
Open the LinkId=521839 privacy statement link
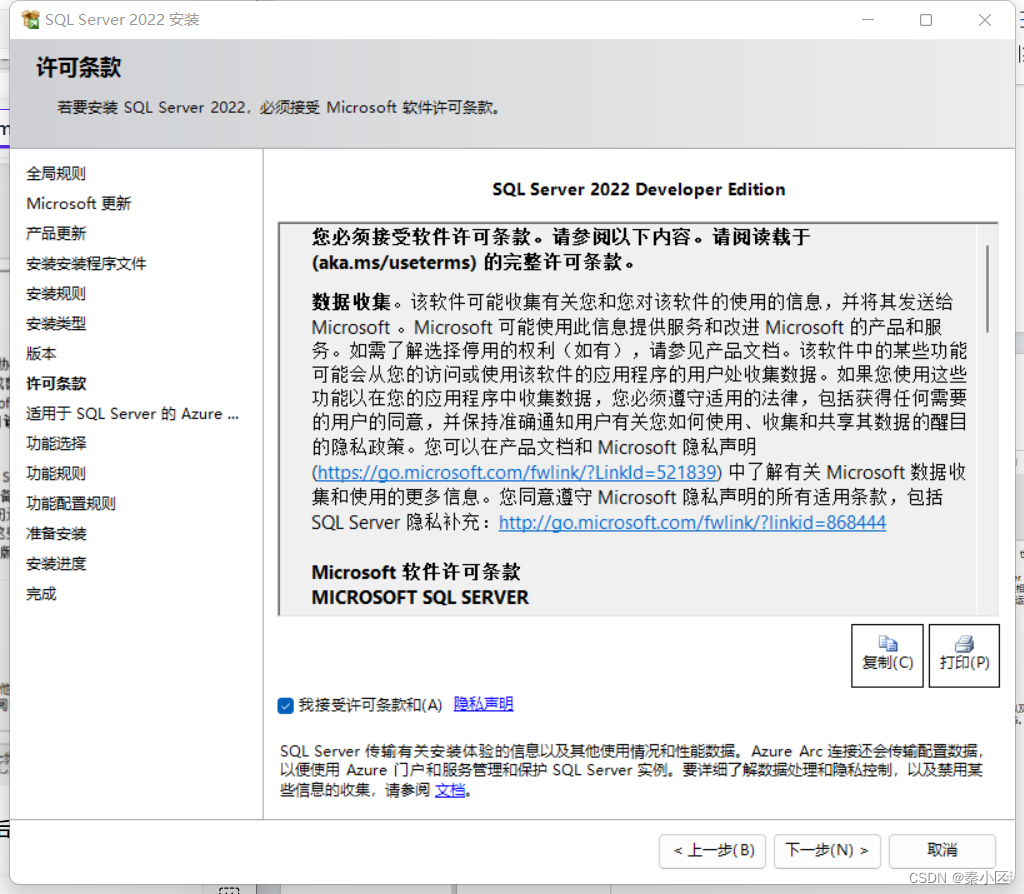(x=518, y=472)
